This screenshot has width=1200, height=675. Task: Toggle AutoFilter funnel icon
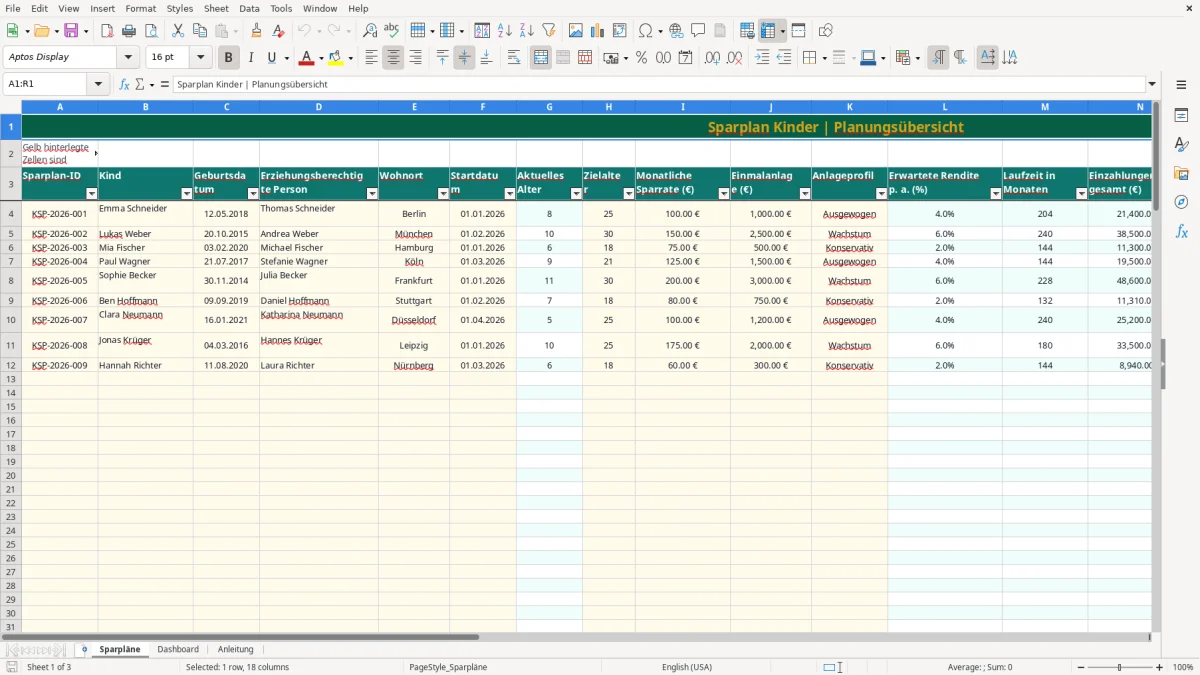549,31
